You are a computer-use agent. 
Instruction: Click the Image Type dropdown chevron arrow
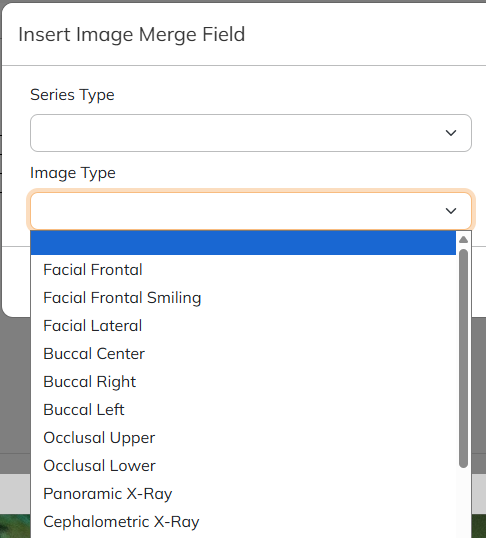[451, 210]
